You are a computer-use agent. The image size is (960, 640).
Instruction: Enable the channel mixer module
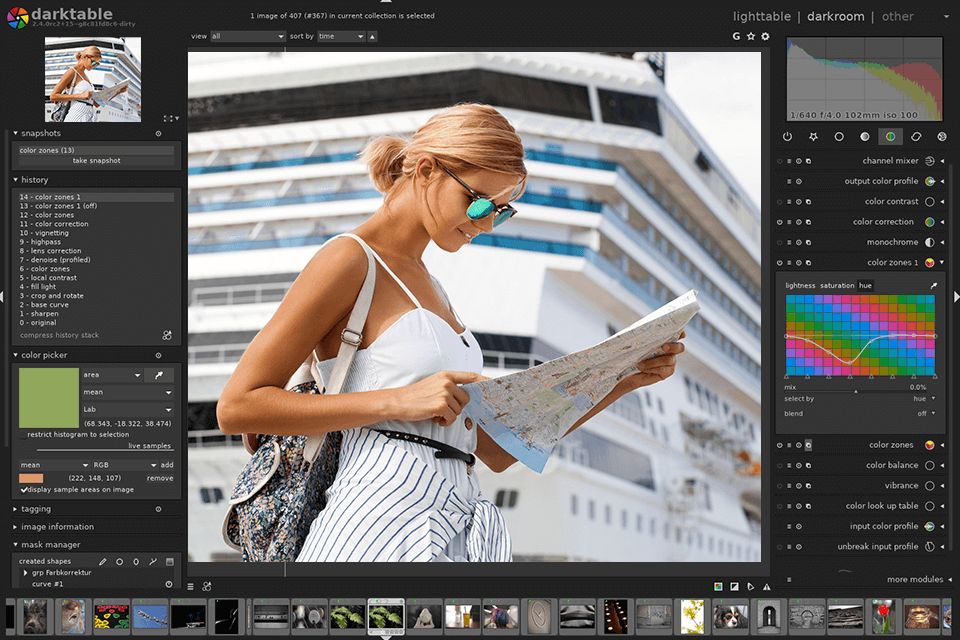[779, 161]
